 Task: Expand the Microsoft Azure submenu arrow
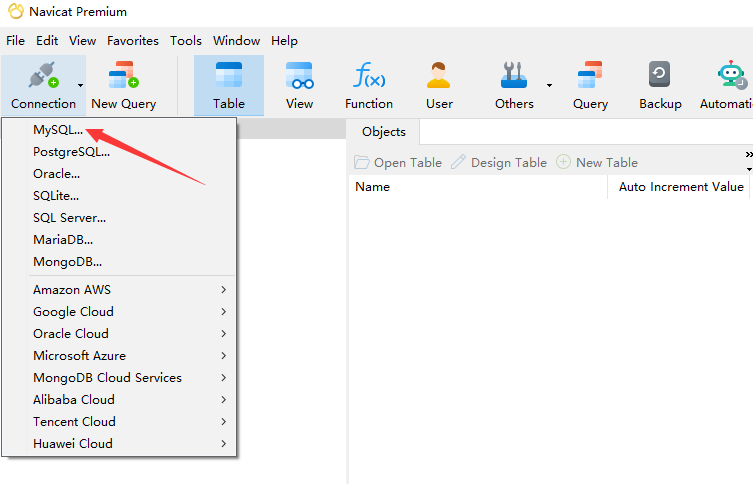(223, 356)
